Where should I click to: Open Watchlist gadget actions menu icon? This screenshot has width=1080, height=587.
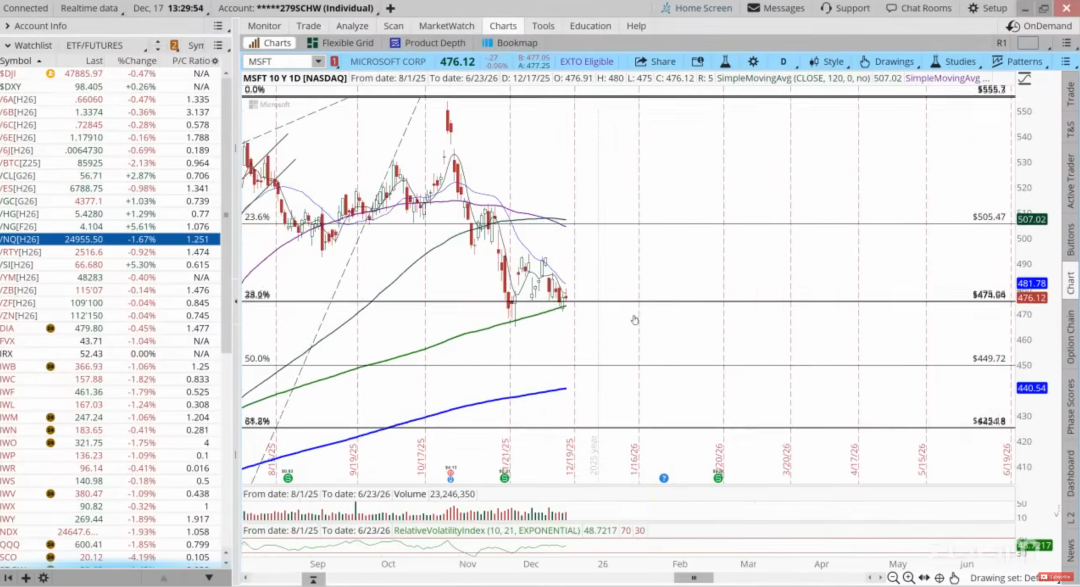pyautogui.click(x=218, y=45)
